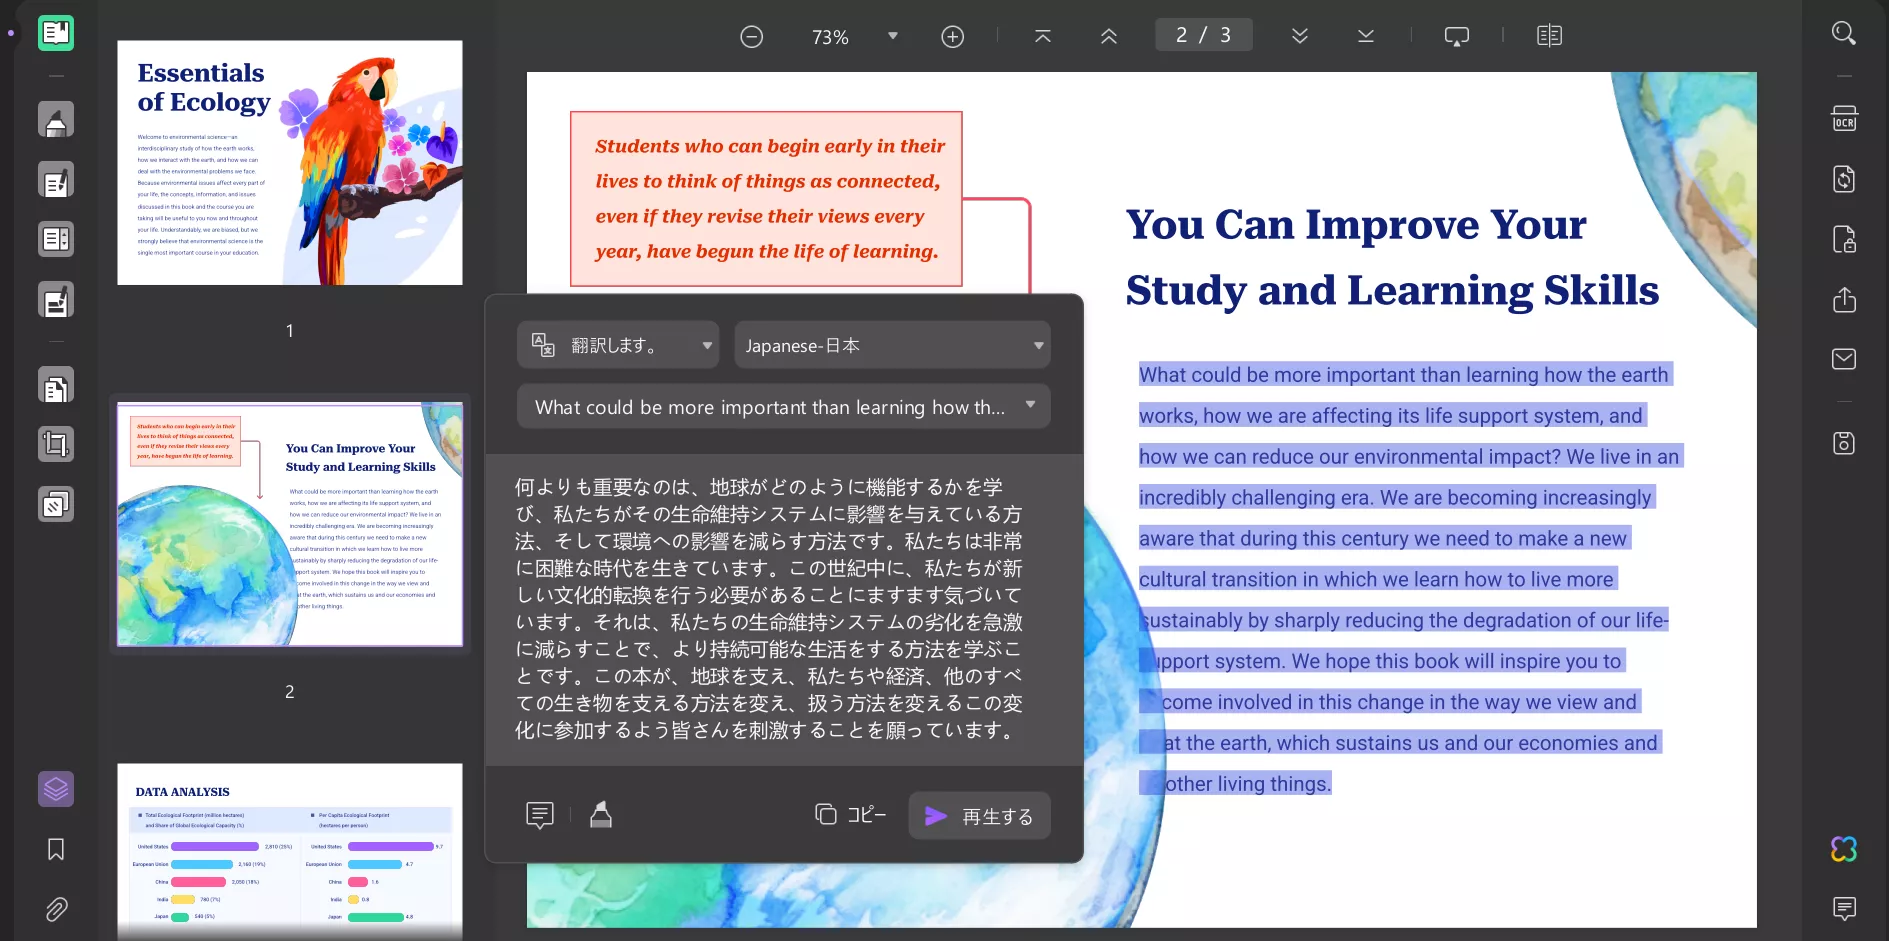Switch page display layout view
This screenshot has height=941, width=1889.
click(x=1549, y=36)
